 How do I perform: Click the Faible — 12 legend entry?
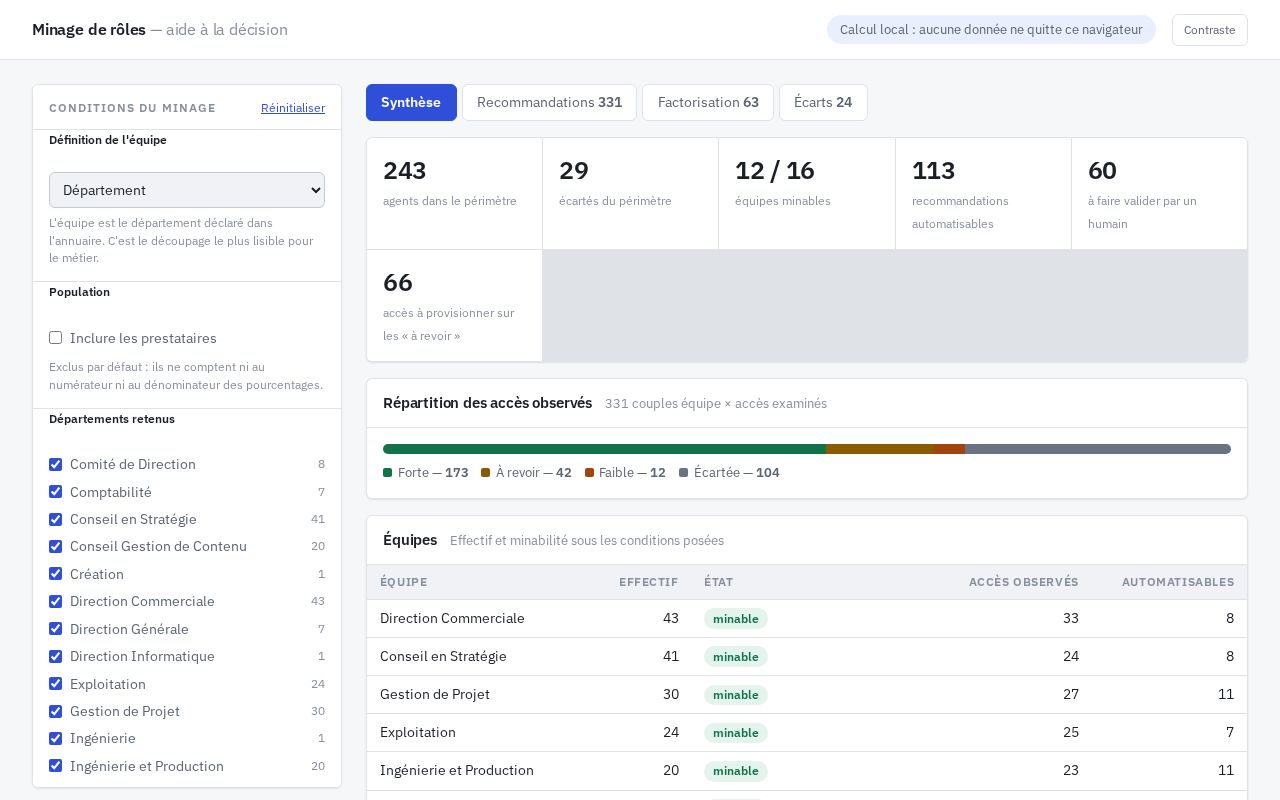[625, 472]
